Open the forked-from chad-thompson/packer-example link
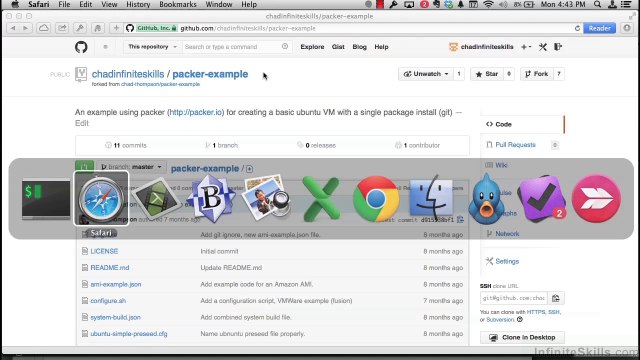This screenshot has height=360, width=640. [160, 84]
